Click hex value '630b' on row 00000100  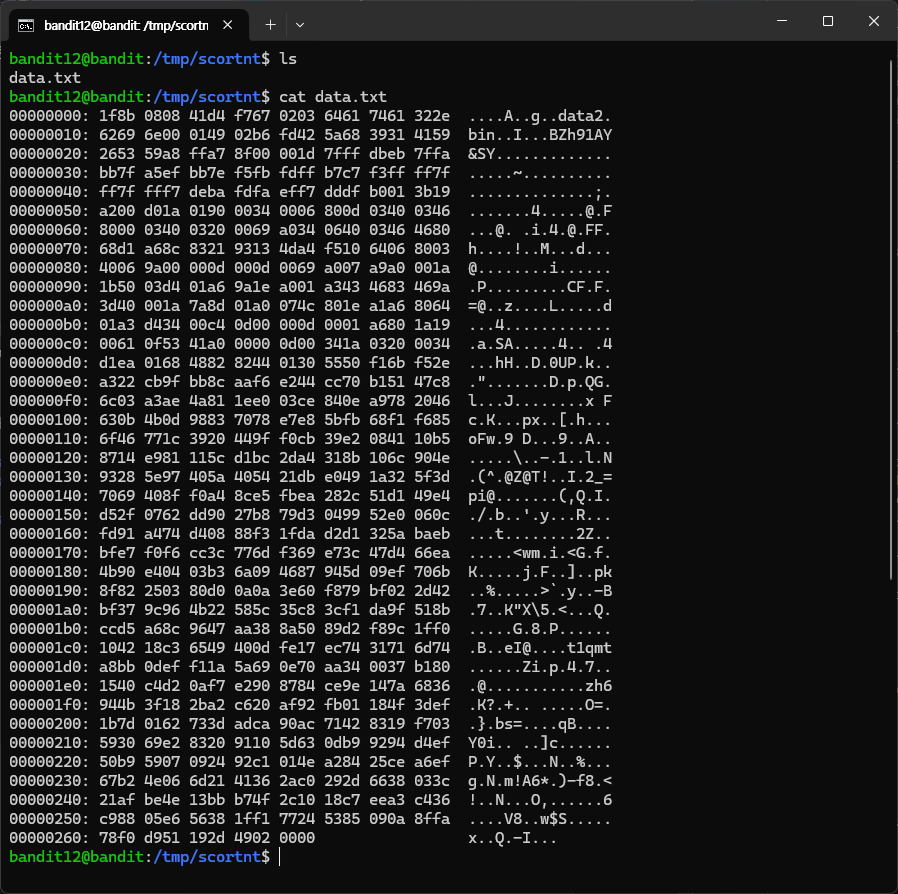point(117,420)
